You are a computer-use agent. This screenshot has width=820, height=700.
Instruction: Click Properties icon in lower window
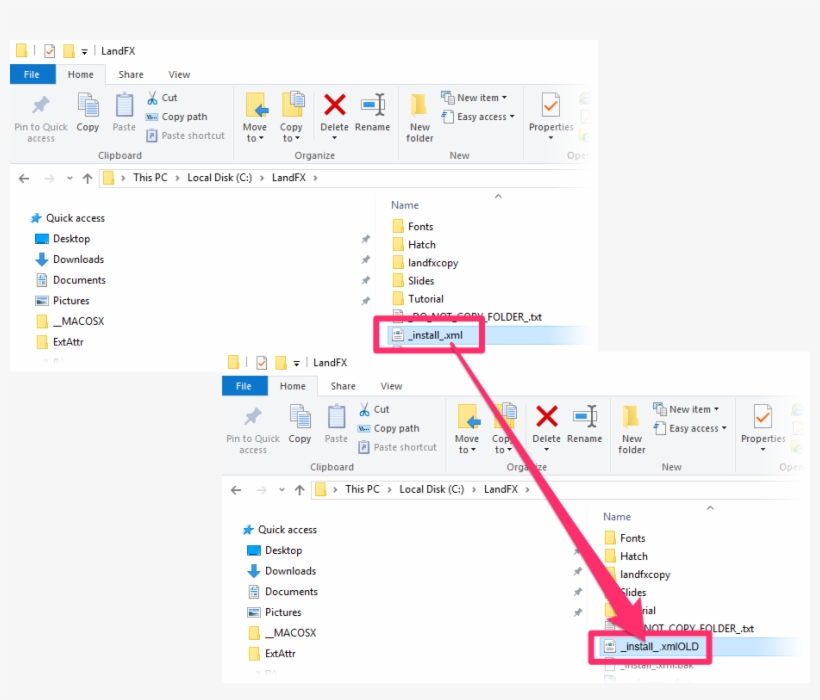(x=762, y=416)
